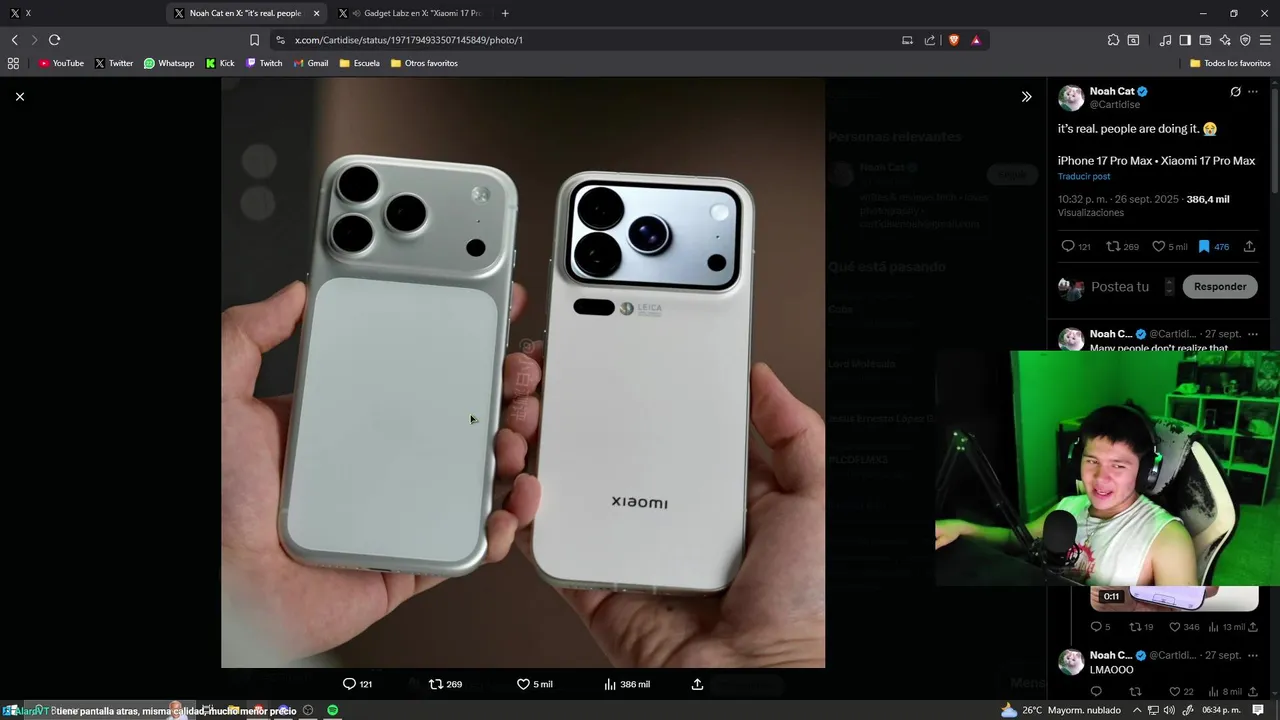
Task: Like the LMAOOO reply showing 22
Action: pyautogui.click(x=1175, y=691)
